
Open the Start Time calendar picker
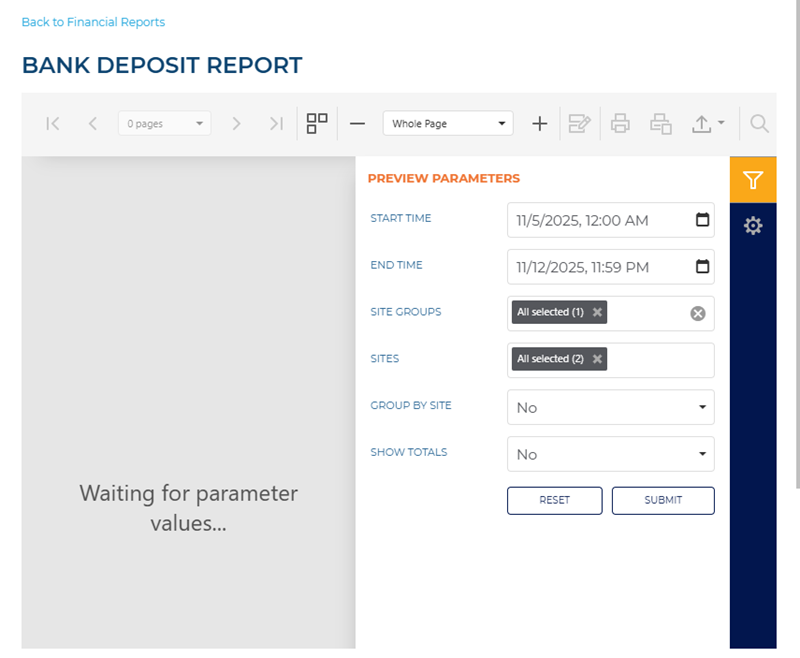click(x=702, y=220)
